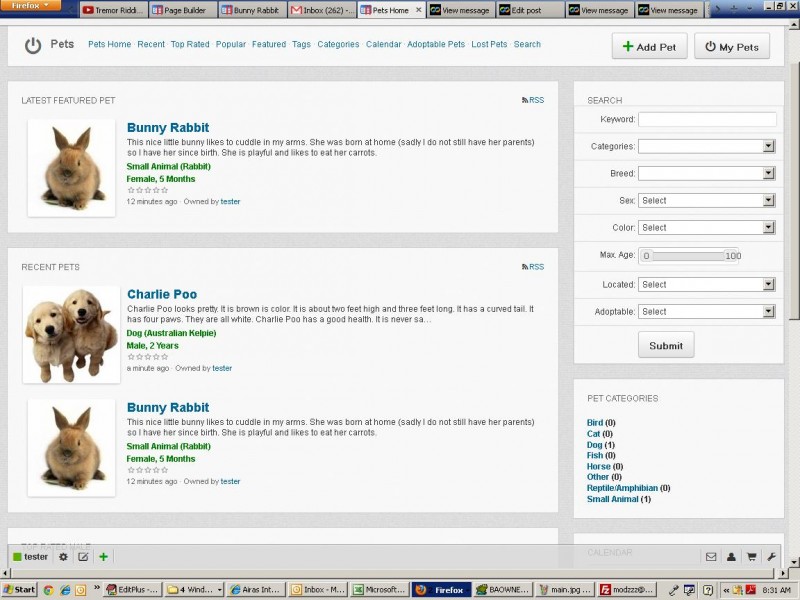Viewport: 800px width, 600px height.
Task: Click the edit pencil icon beside gear
Action: (83, 557)
